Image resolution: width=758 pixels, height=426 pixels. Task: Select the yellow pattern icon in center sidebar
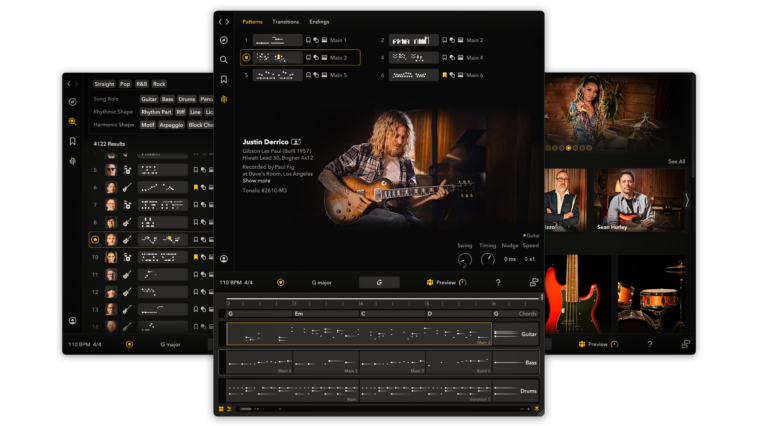[x=224, y=99]
